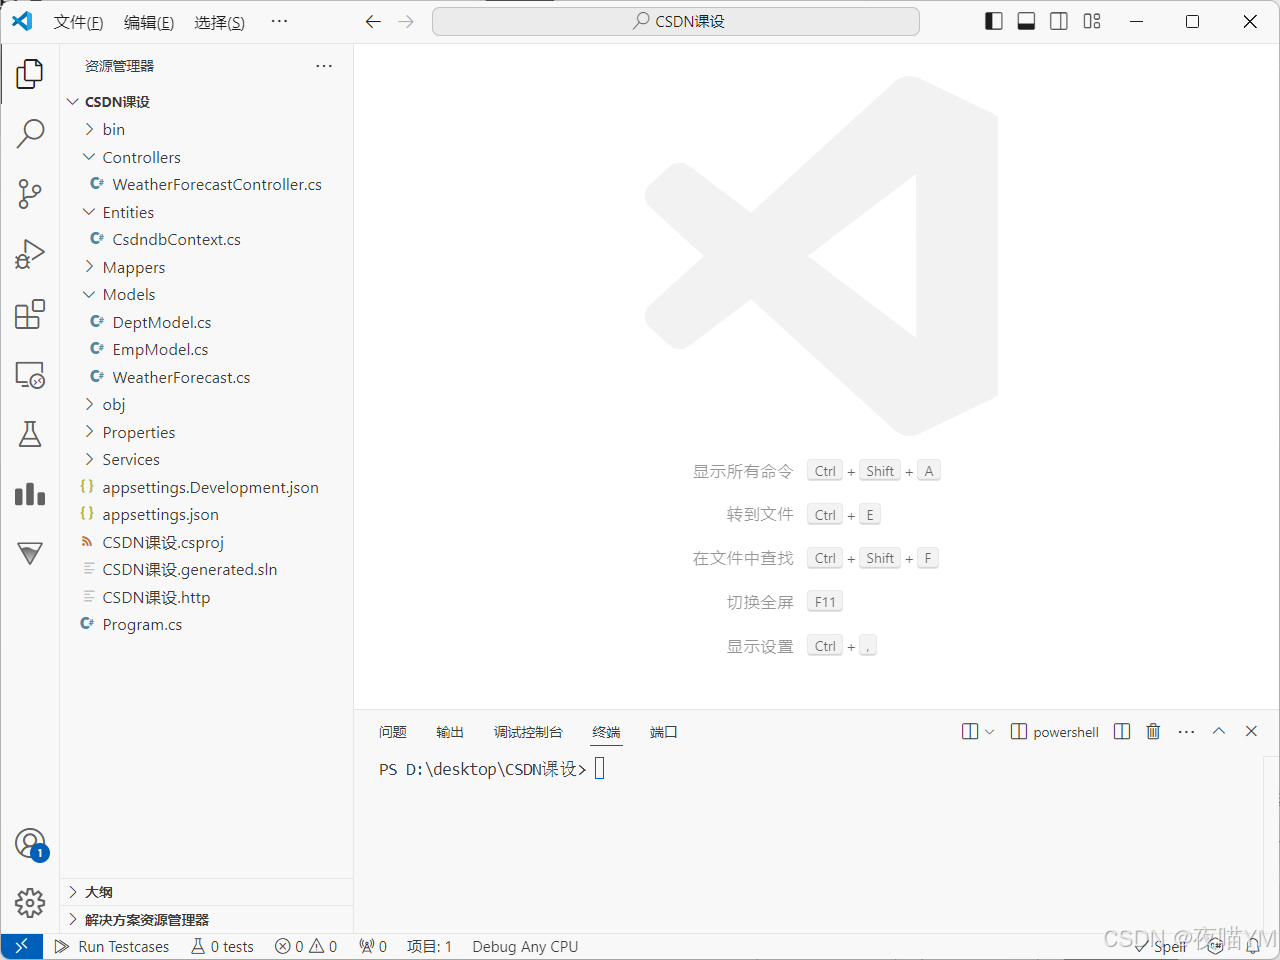Click the VS Code logo icon

(22, 21)
